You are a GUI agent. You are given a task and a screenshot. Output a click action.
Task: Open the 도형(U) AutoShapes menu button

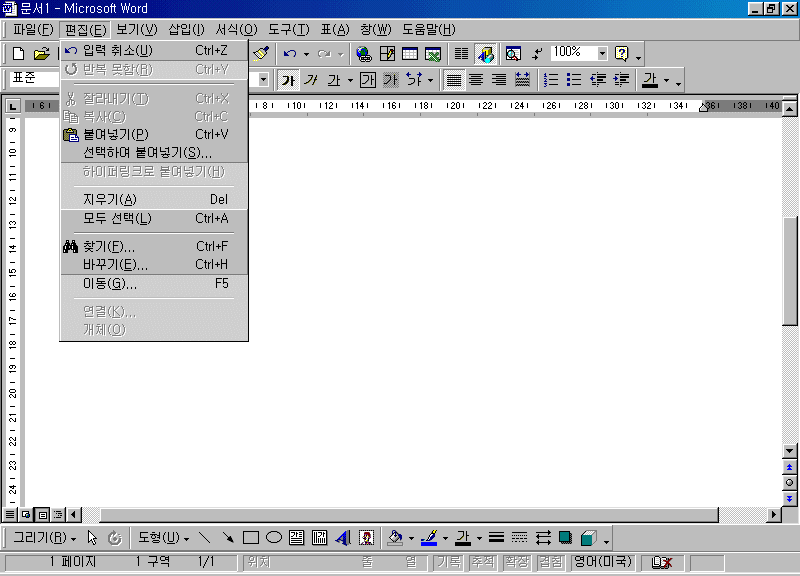(x=163, y=538)
